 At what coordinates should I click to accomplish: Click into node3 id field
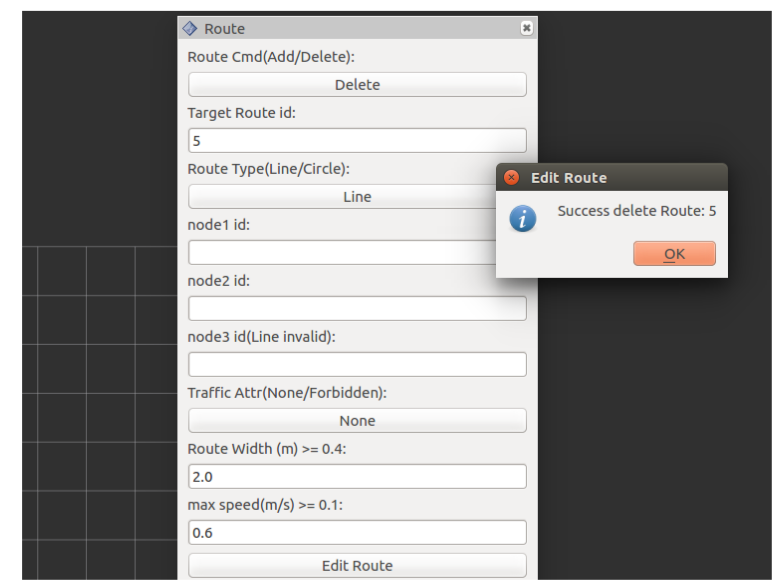coord(357,365)
